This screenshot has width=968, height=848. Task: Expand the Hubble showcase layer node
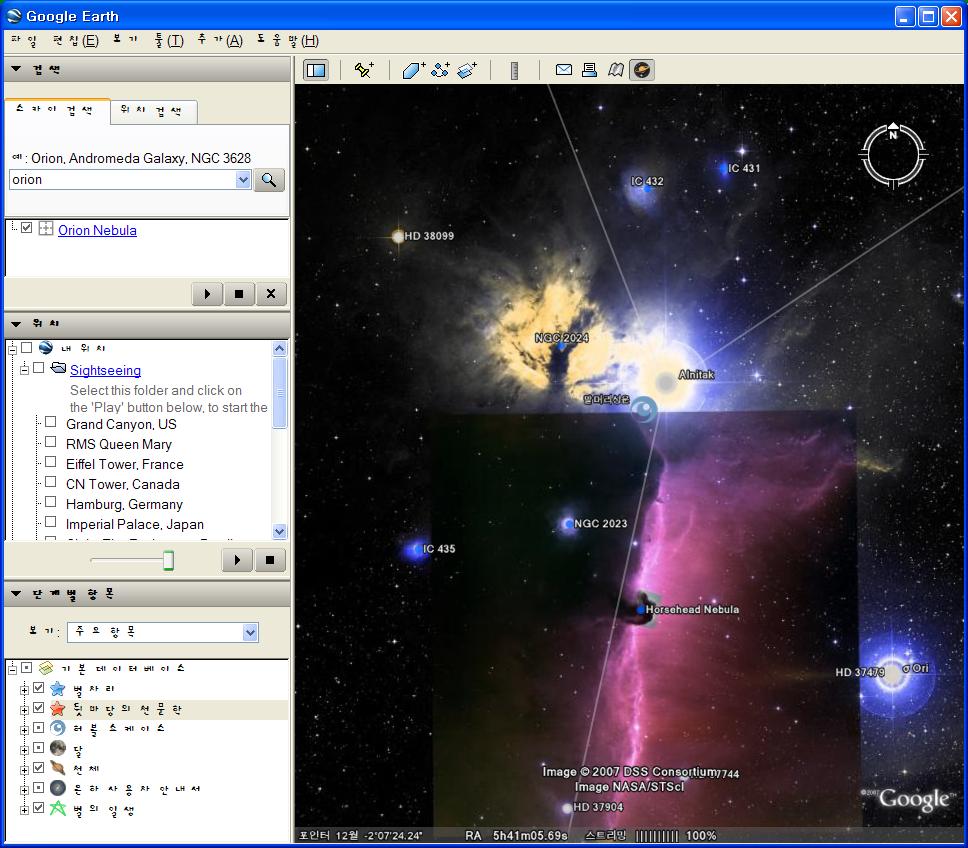pyautogui.click(x=24, y=730)
